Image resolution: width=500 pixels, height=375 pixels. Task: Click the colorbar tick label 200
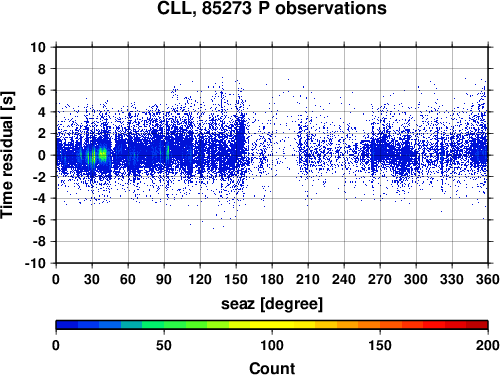[488, 345]
